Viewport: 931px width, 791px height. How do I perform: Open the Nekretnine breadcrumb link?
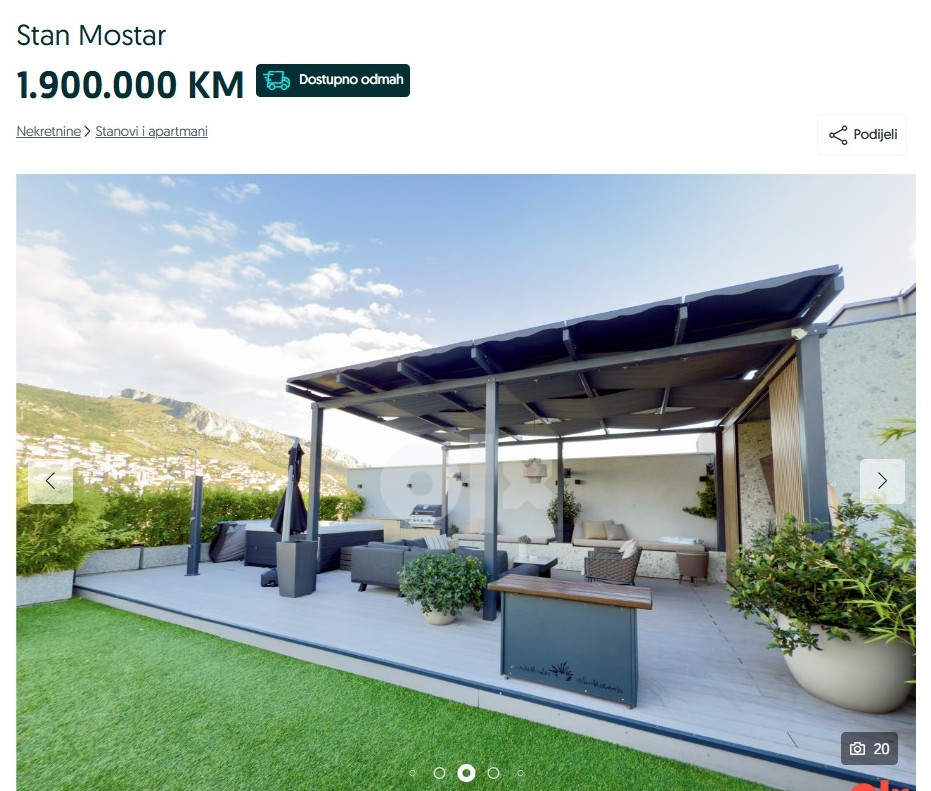(x=49, y=131)
